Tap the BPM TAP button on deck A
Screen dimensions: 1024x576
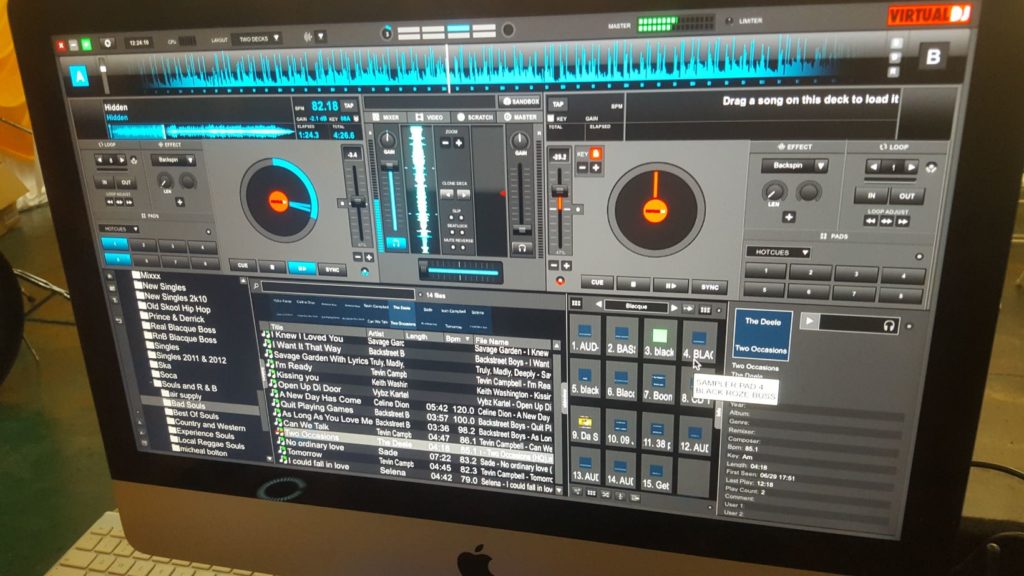point(349,105)
